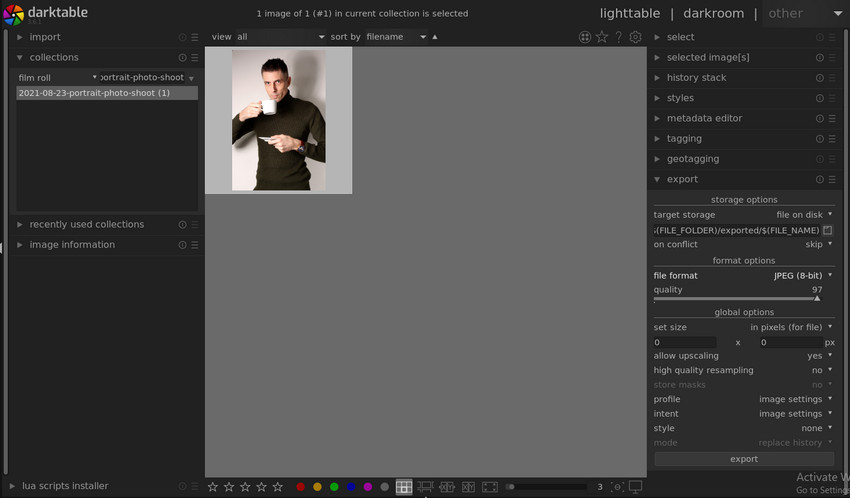Open the online help question mark
Viewport: 850px width, 498px height.
tap(619, 37)
